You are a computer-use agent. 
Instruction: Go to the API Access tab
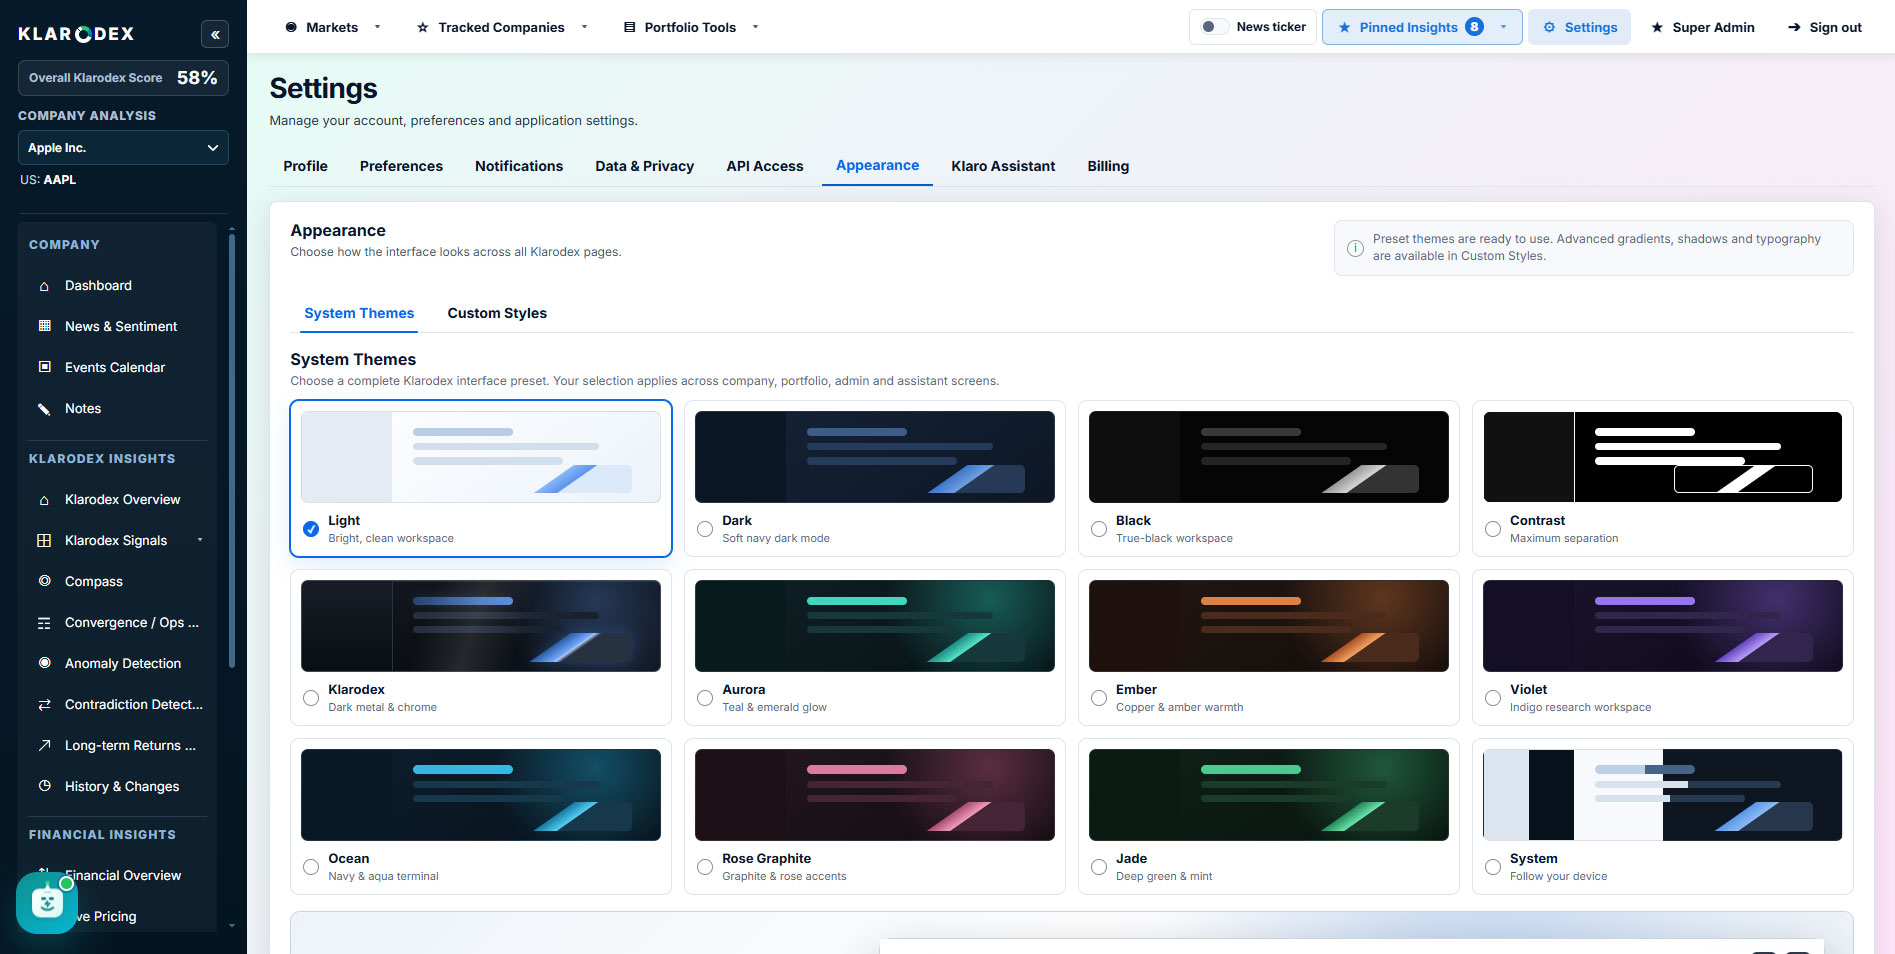(765, 166)
